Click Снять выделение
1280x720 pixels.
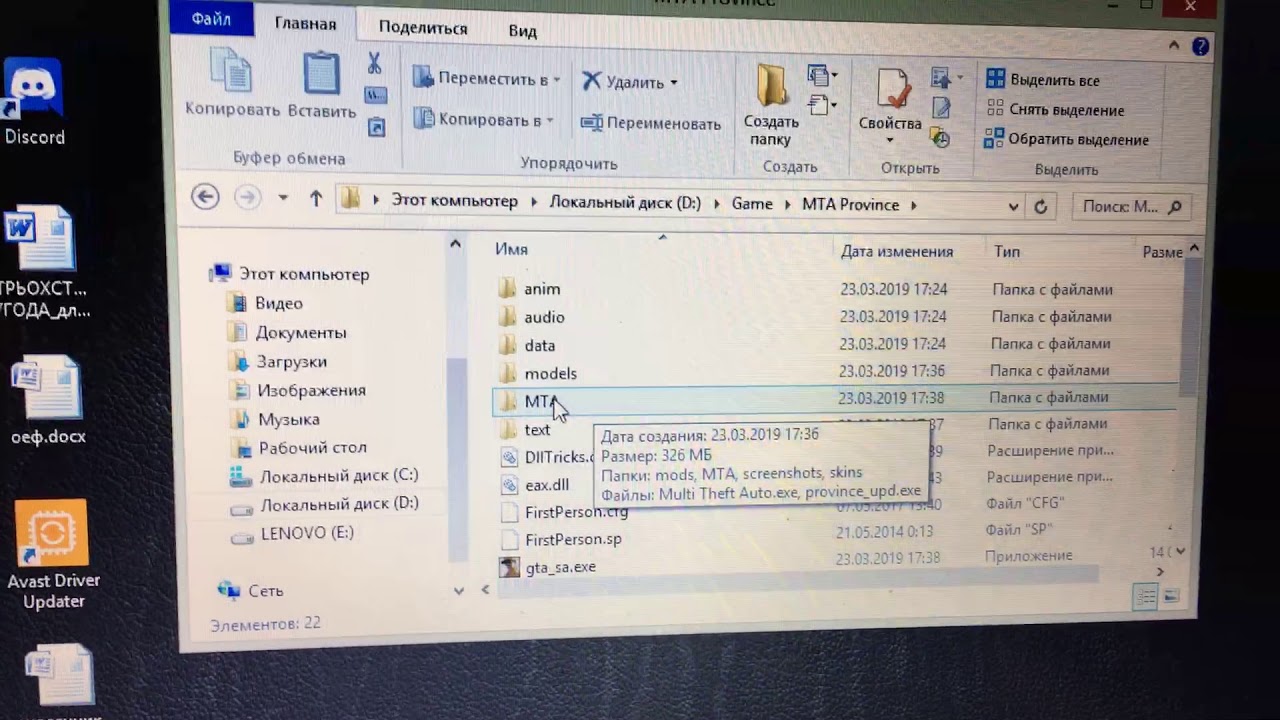pos(1055,110)
